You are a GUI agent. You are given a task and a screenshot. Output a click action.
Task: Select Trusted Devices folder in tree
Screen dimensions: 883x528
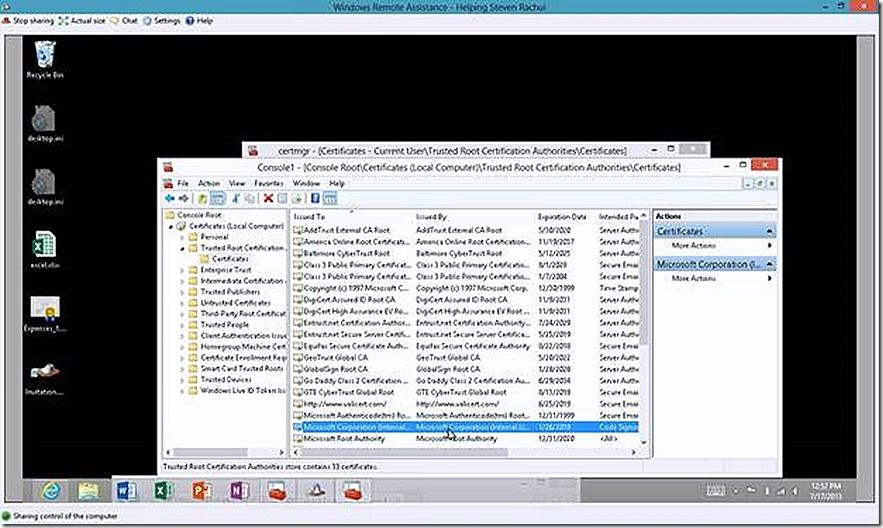pyautogui.click(x=226, y=379)
